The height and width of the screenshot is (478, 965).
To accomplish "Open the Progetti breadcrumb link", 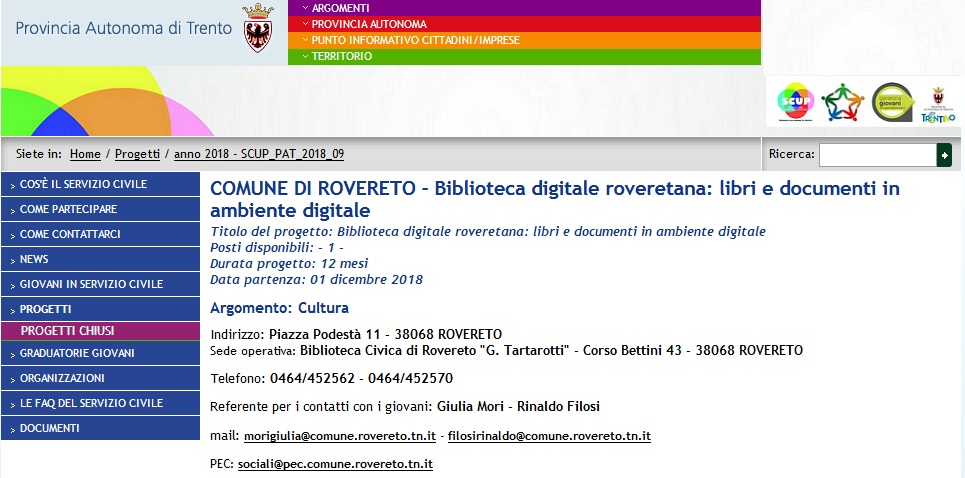I will tap(137, 154).
